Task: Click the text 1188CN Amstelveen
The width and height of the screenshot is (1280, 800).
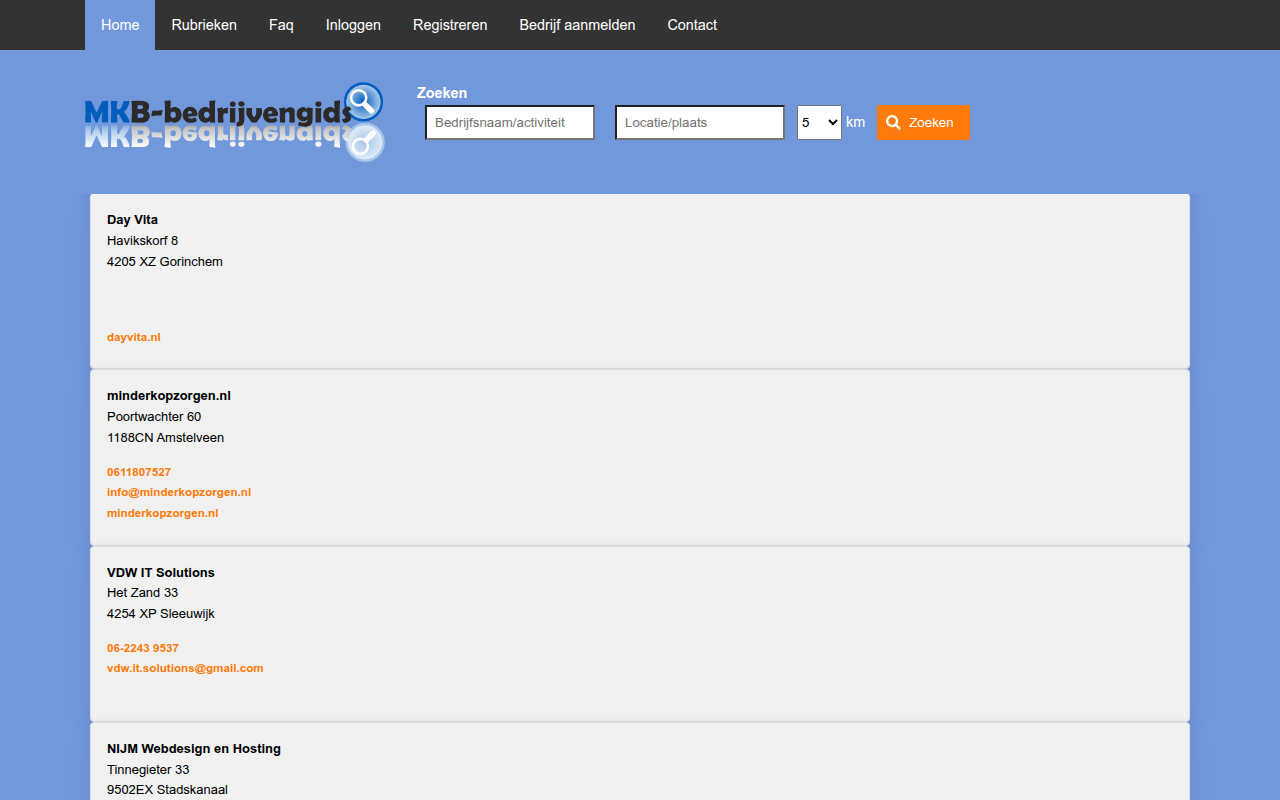Action: 166,438
